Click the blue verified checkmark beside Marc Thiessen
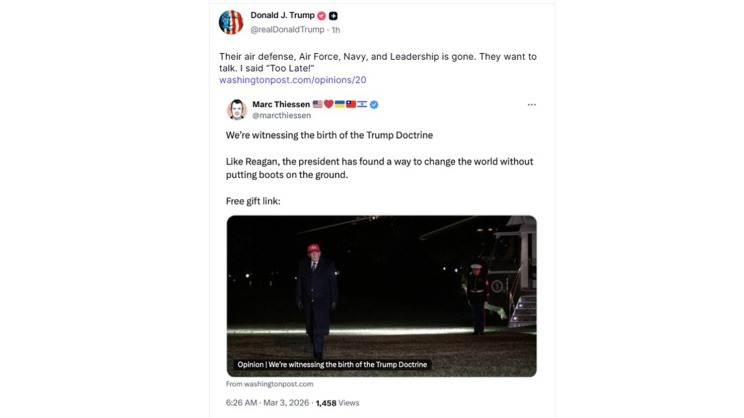This screenshot has height=418, width=744. pos(373,104)
